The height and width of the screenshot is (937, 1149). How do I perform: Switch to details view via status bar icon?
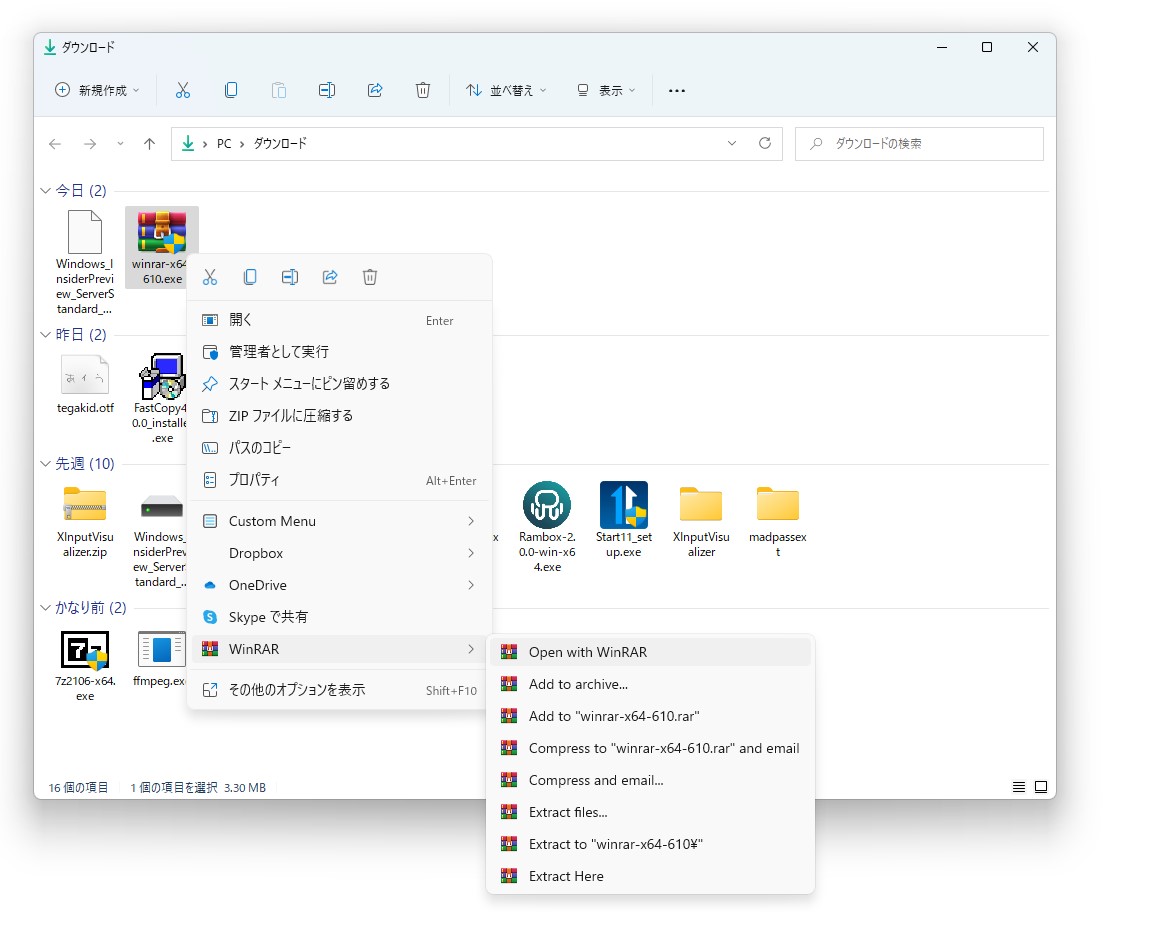[x=1018, y=787]
